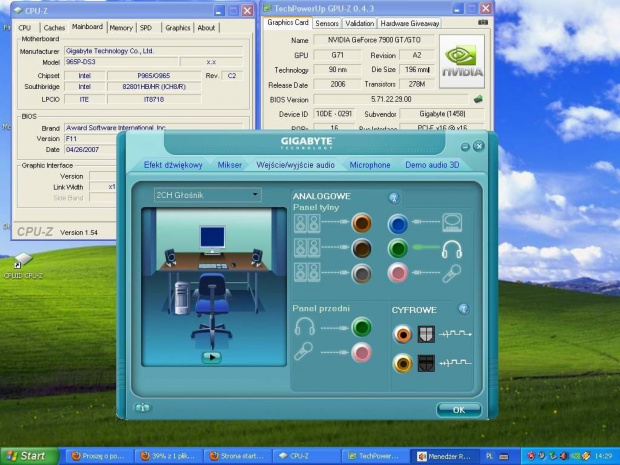Click the gray rear panel analog jack
The image size is (620, 465).
[361, 273]
